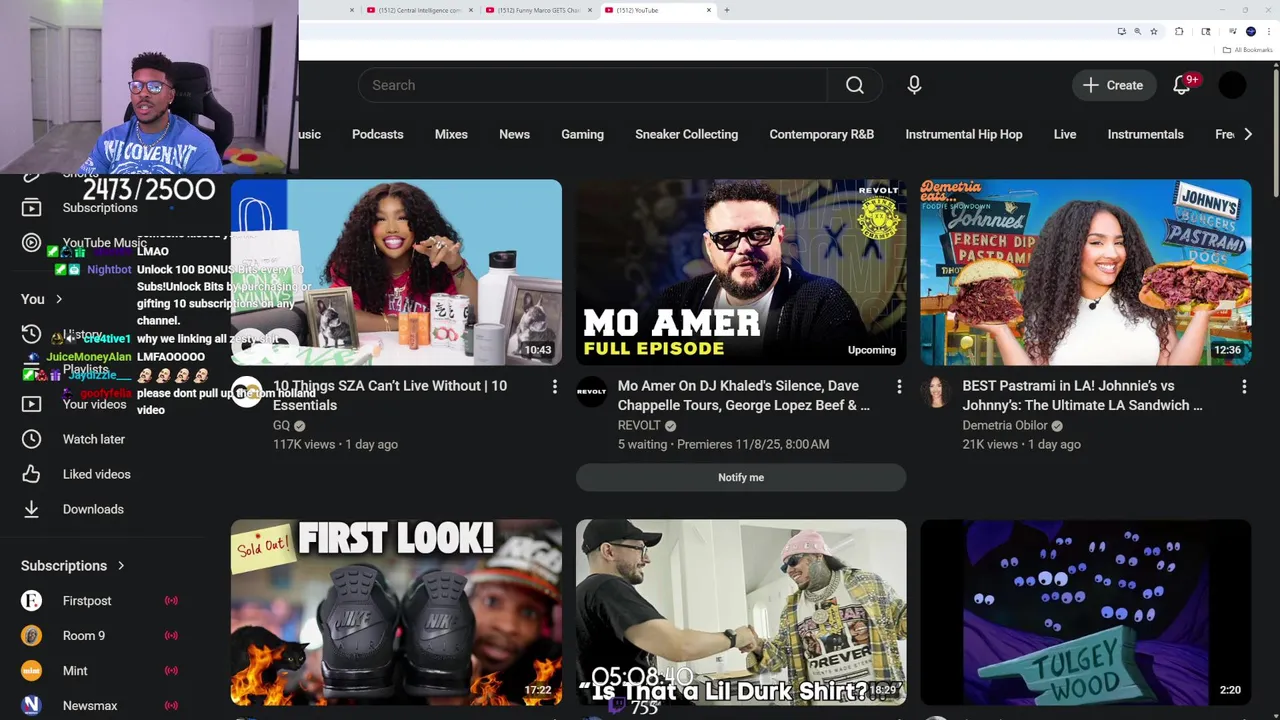Switch to the Central Intelligence browser tab
This screenshot has height=720, width=1280.
pos(418,10)
